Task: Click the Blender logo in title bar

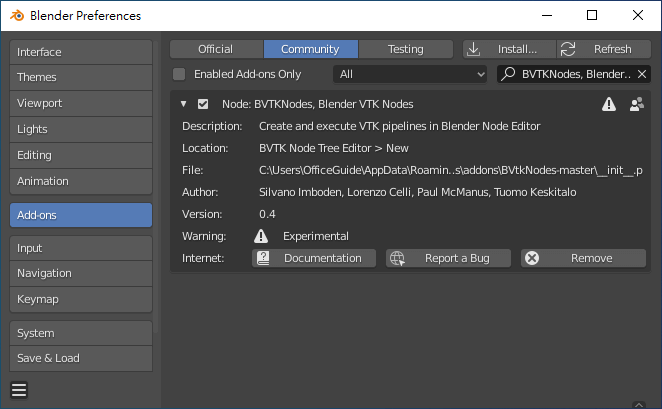Action: [17, 16]
